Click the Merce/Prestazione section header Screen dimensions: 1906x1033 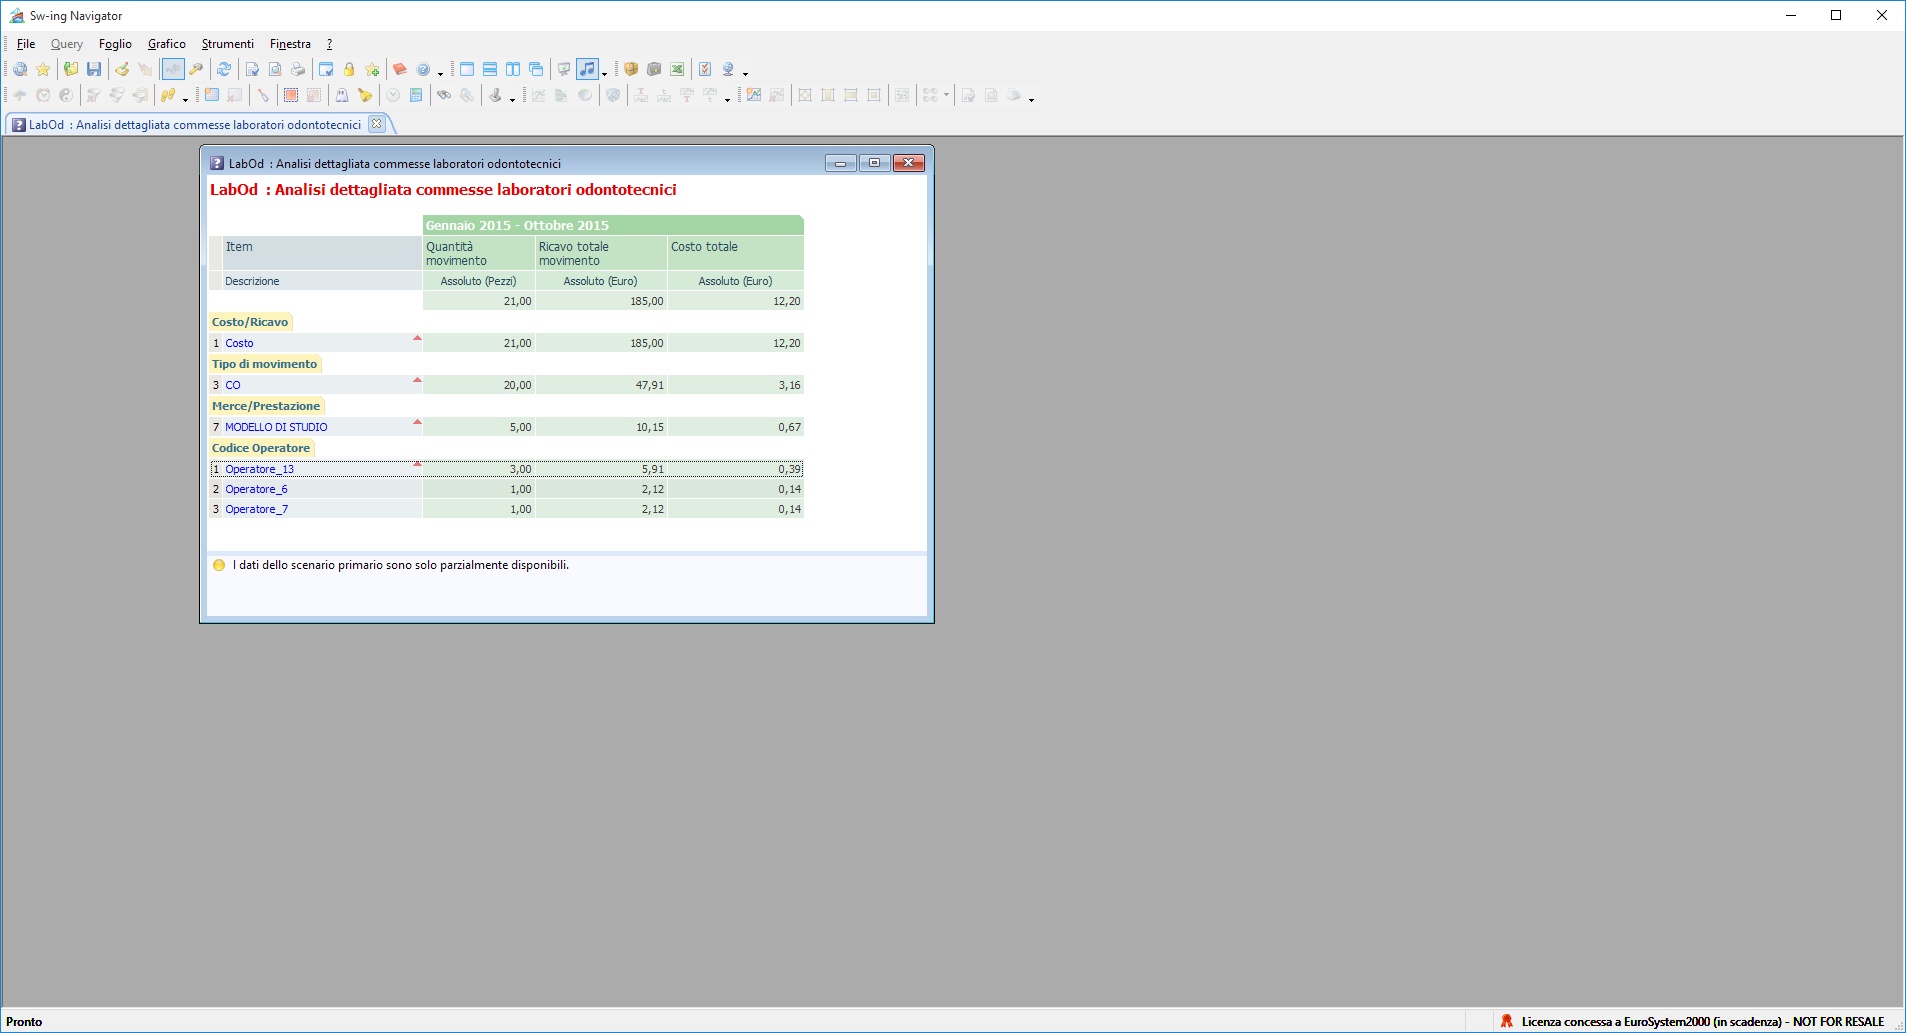point(266,406)
